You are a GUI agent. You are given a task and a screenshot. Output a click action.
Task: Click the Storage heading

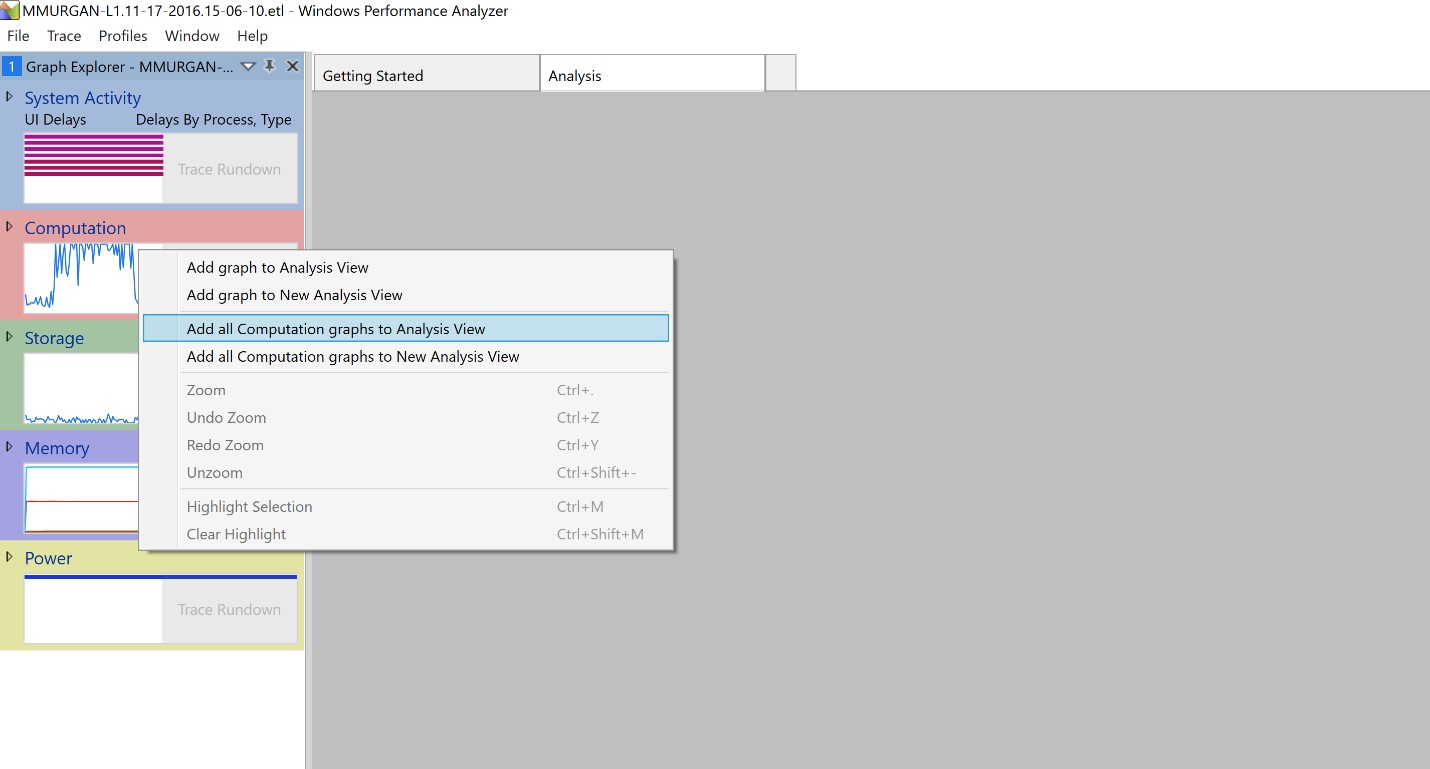click(54, 338)
